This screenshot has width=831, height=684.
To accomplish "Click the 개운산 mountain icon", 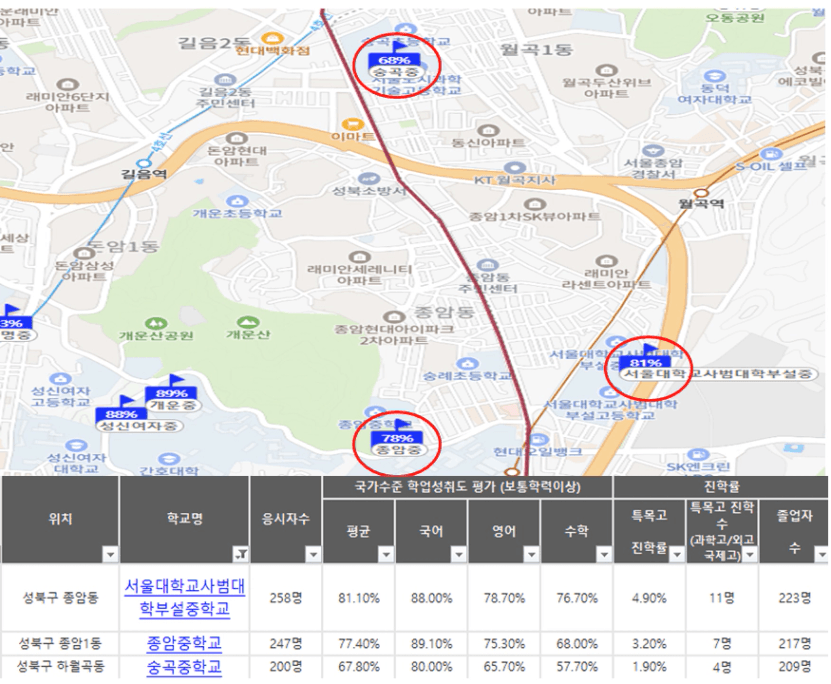I will click(x=248, y=322).
